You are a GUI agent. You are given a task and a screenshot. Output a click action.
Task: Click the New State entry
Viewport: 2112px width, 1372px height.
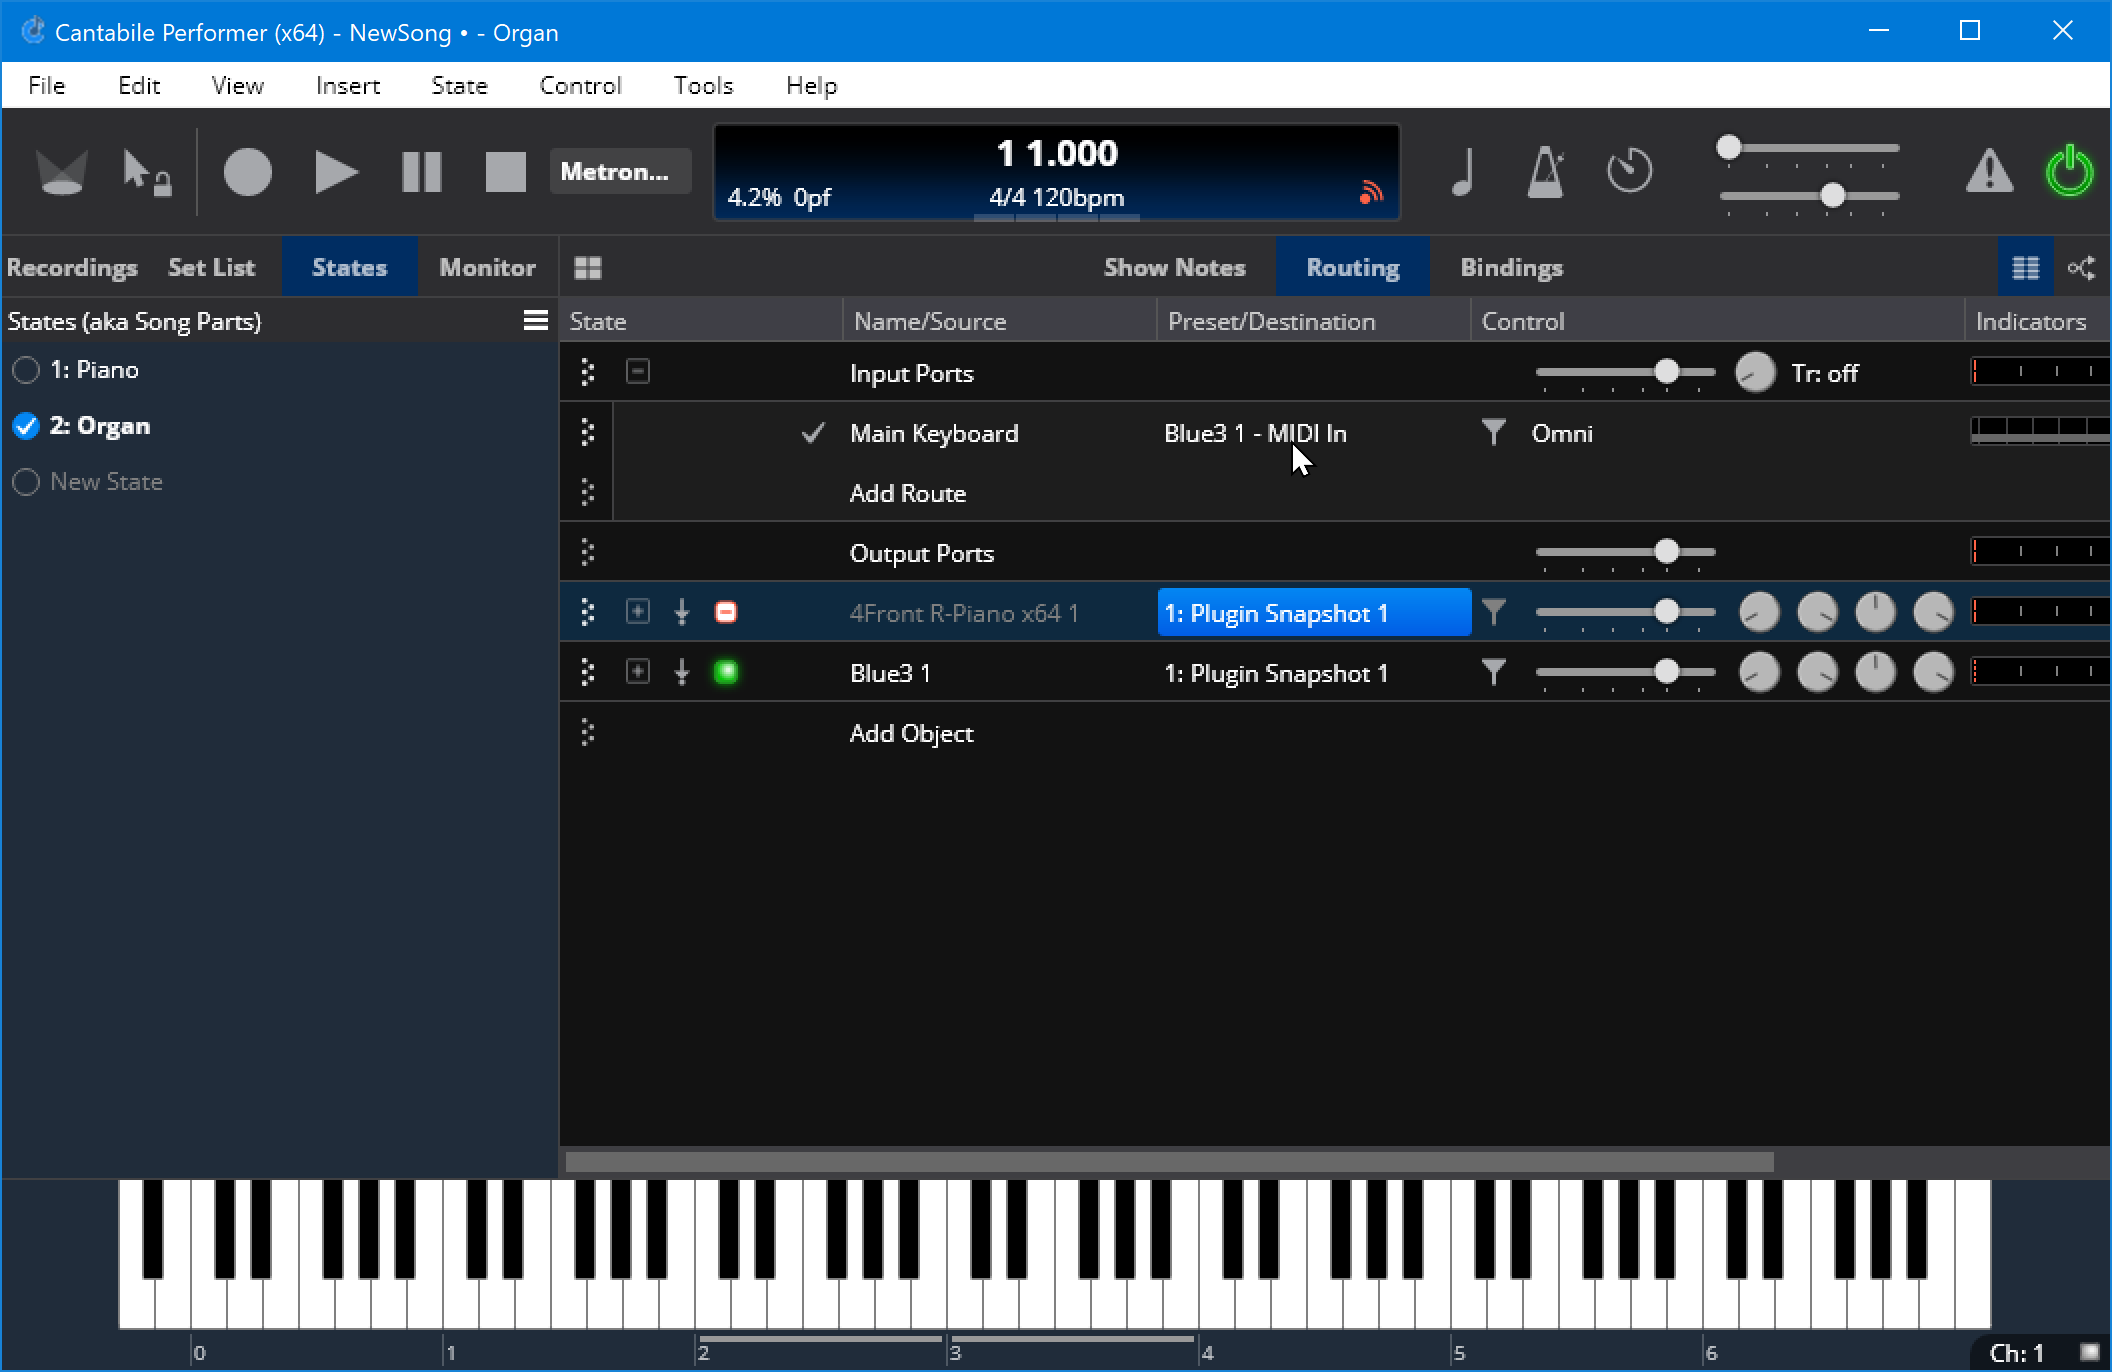pyautogui.click(x=106, y=482)
